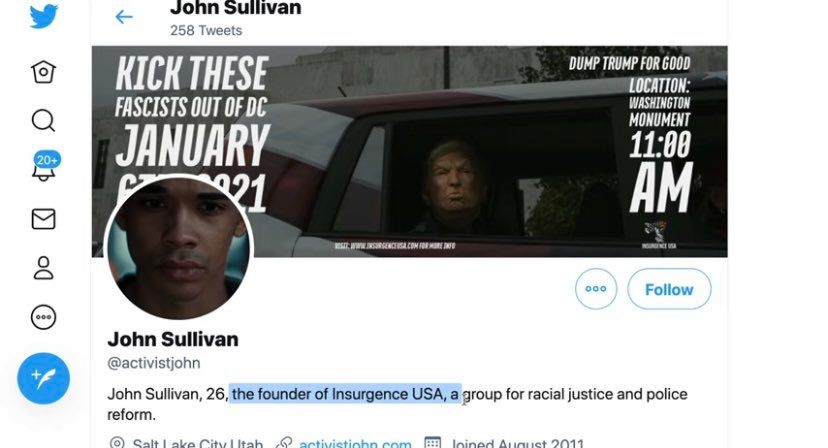828x448 pixels.
Task: View John Sullivan's profile picture
Action: pyautogui.click(x=179, y=247)
